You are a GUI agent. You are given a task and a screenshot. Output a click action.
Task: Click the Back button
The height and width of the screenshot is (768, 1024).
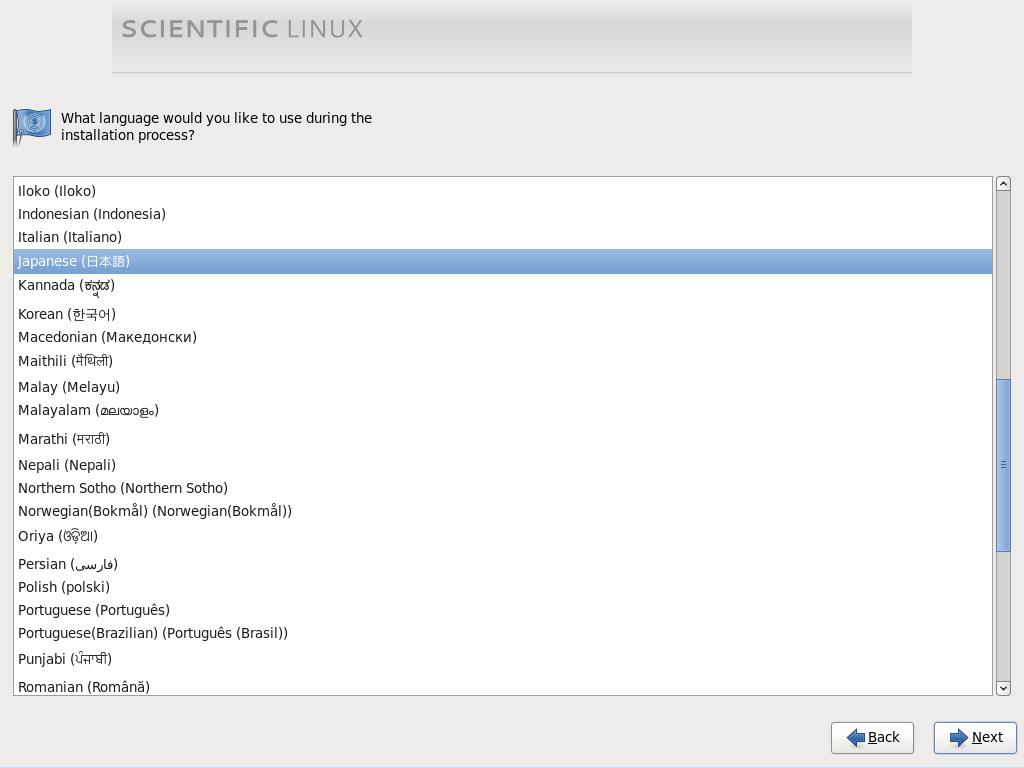pyautogui.click(x=872, y=737)
